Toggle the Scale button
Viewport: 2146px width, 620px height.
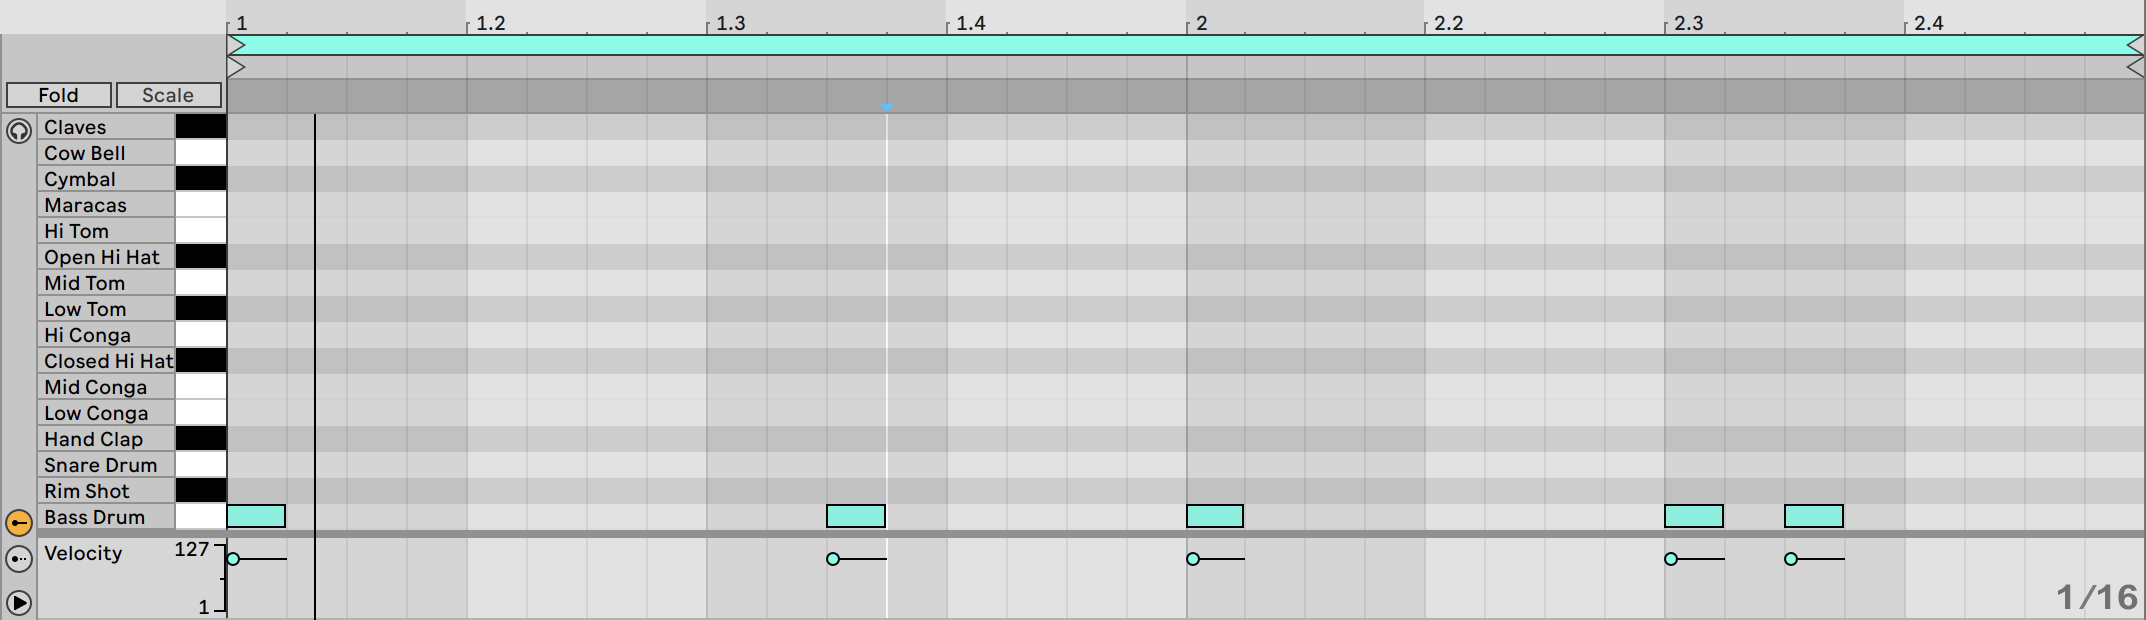point(168,95)
